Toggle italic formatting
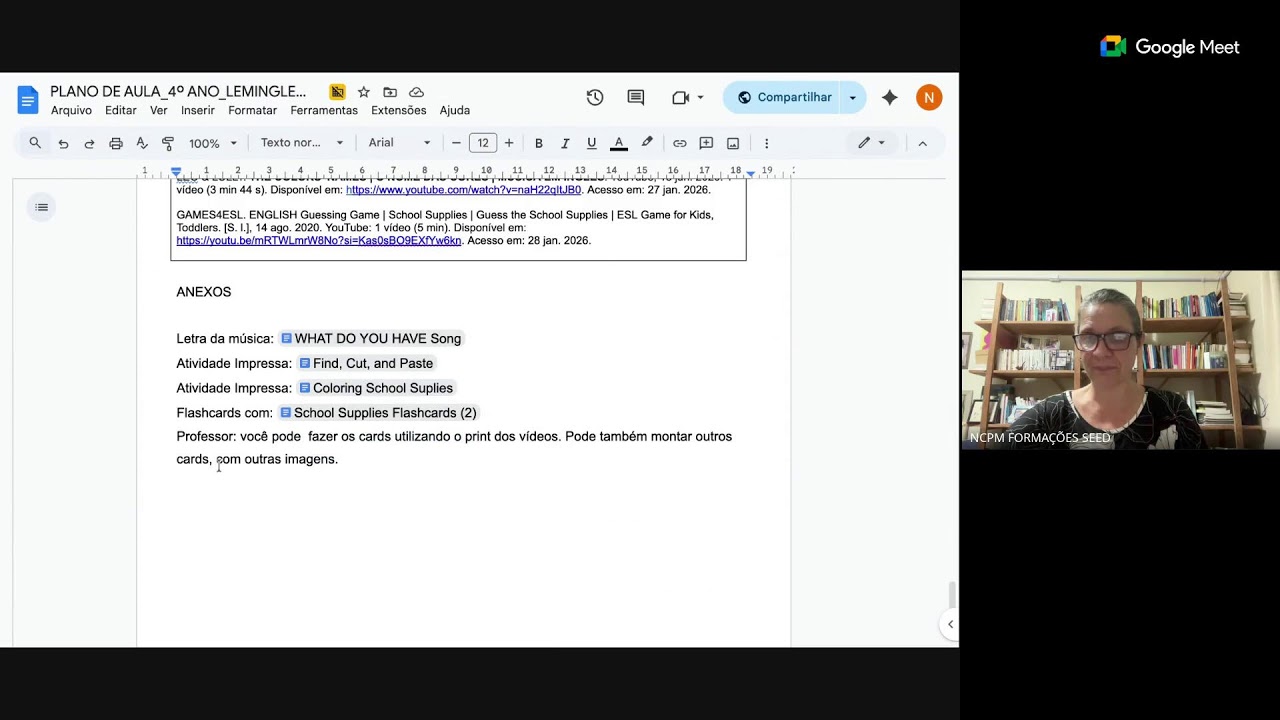The image size is (1280, 720). (565, 143)
